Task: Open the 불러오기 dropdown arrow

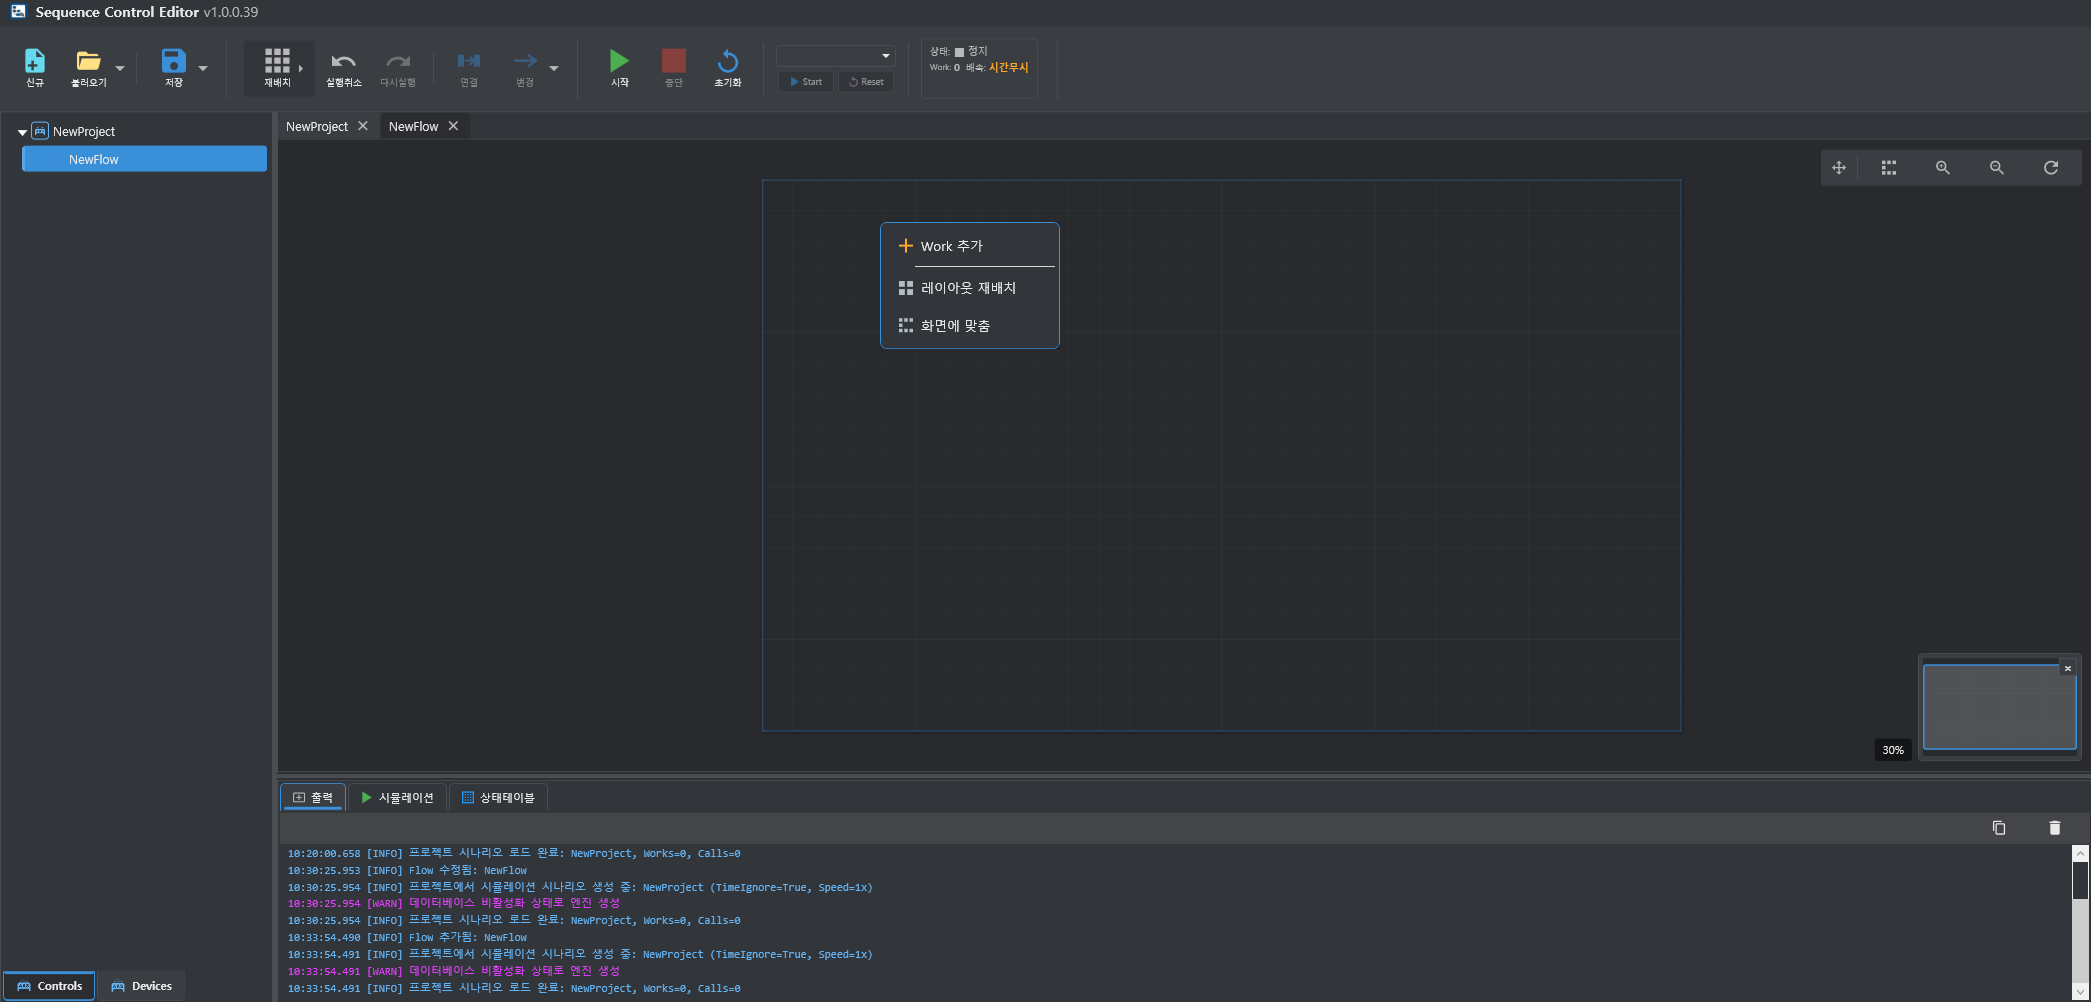Action: (x=120, y=69)
